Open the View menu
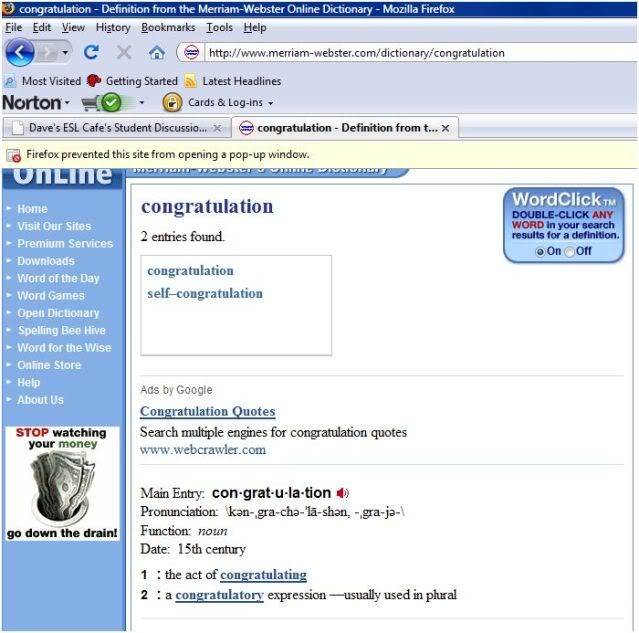Image resolution: width=639 pixels, height=633 pixels. tap(73, 27)
